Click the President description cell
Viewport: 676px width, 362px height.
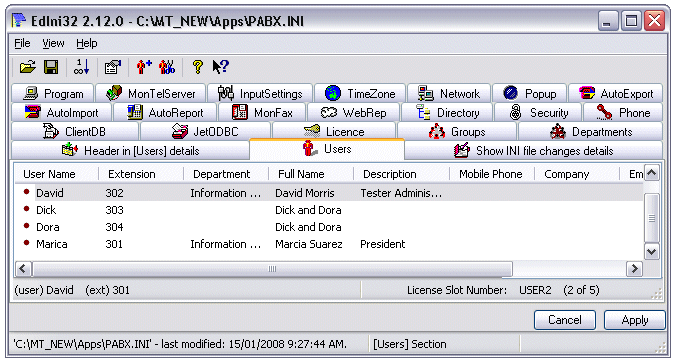(x=382, y=244)
